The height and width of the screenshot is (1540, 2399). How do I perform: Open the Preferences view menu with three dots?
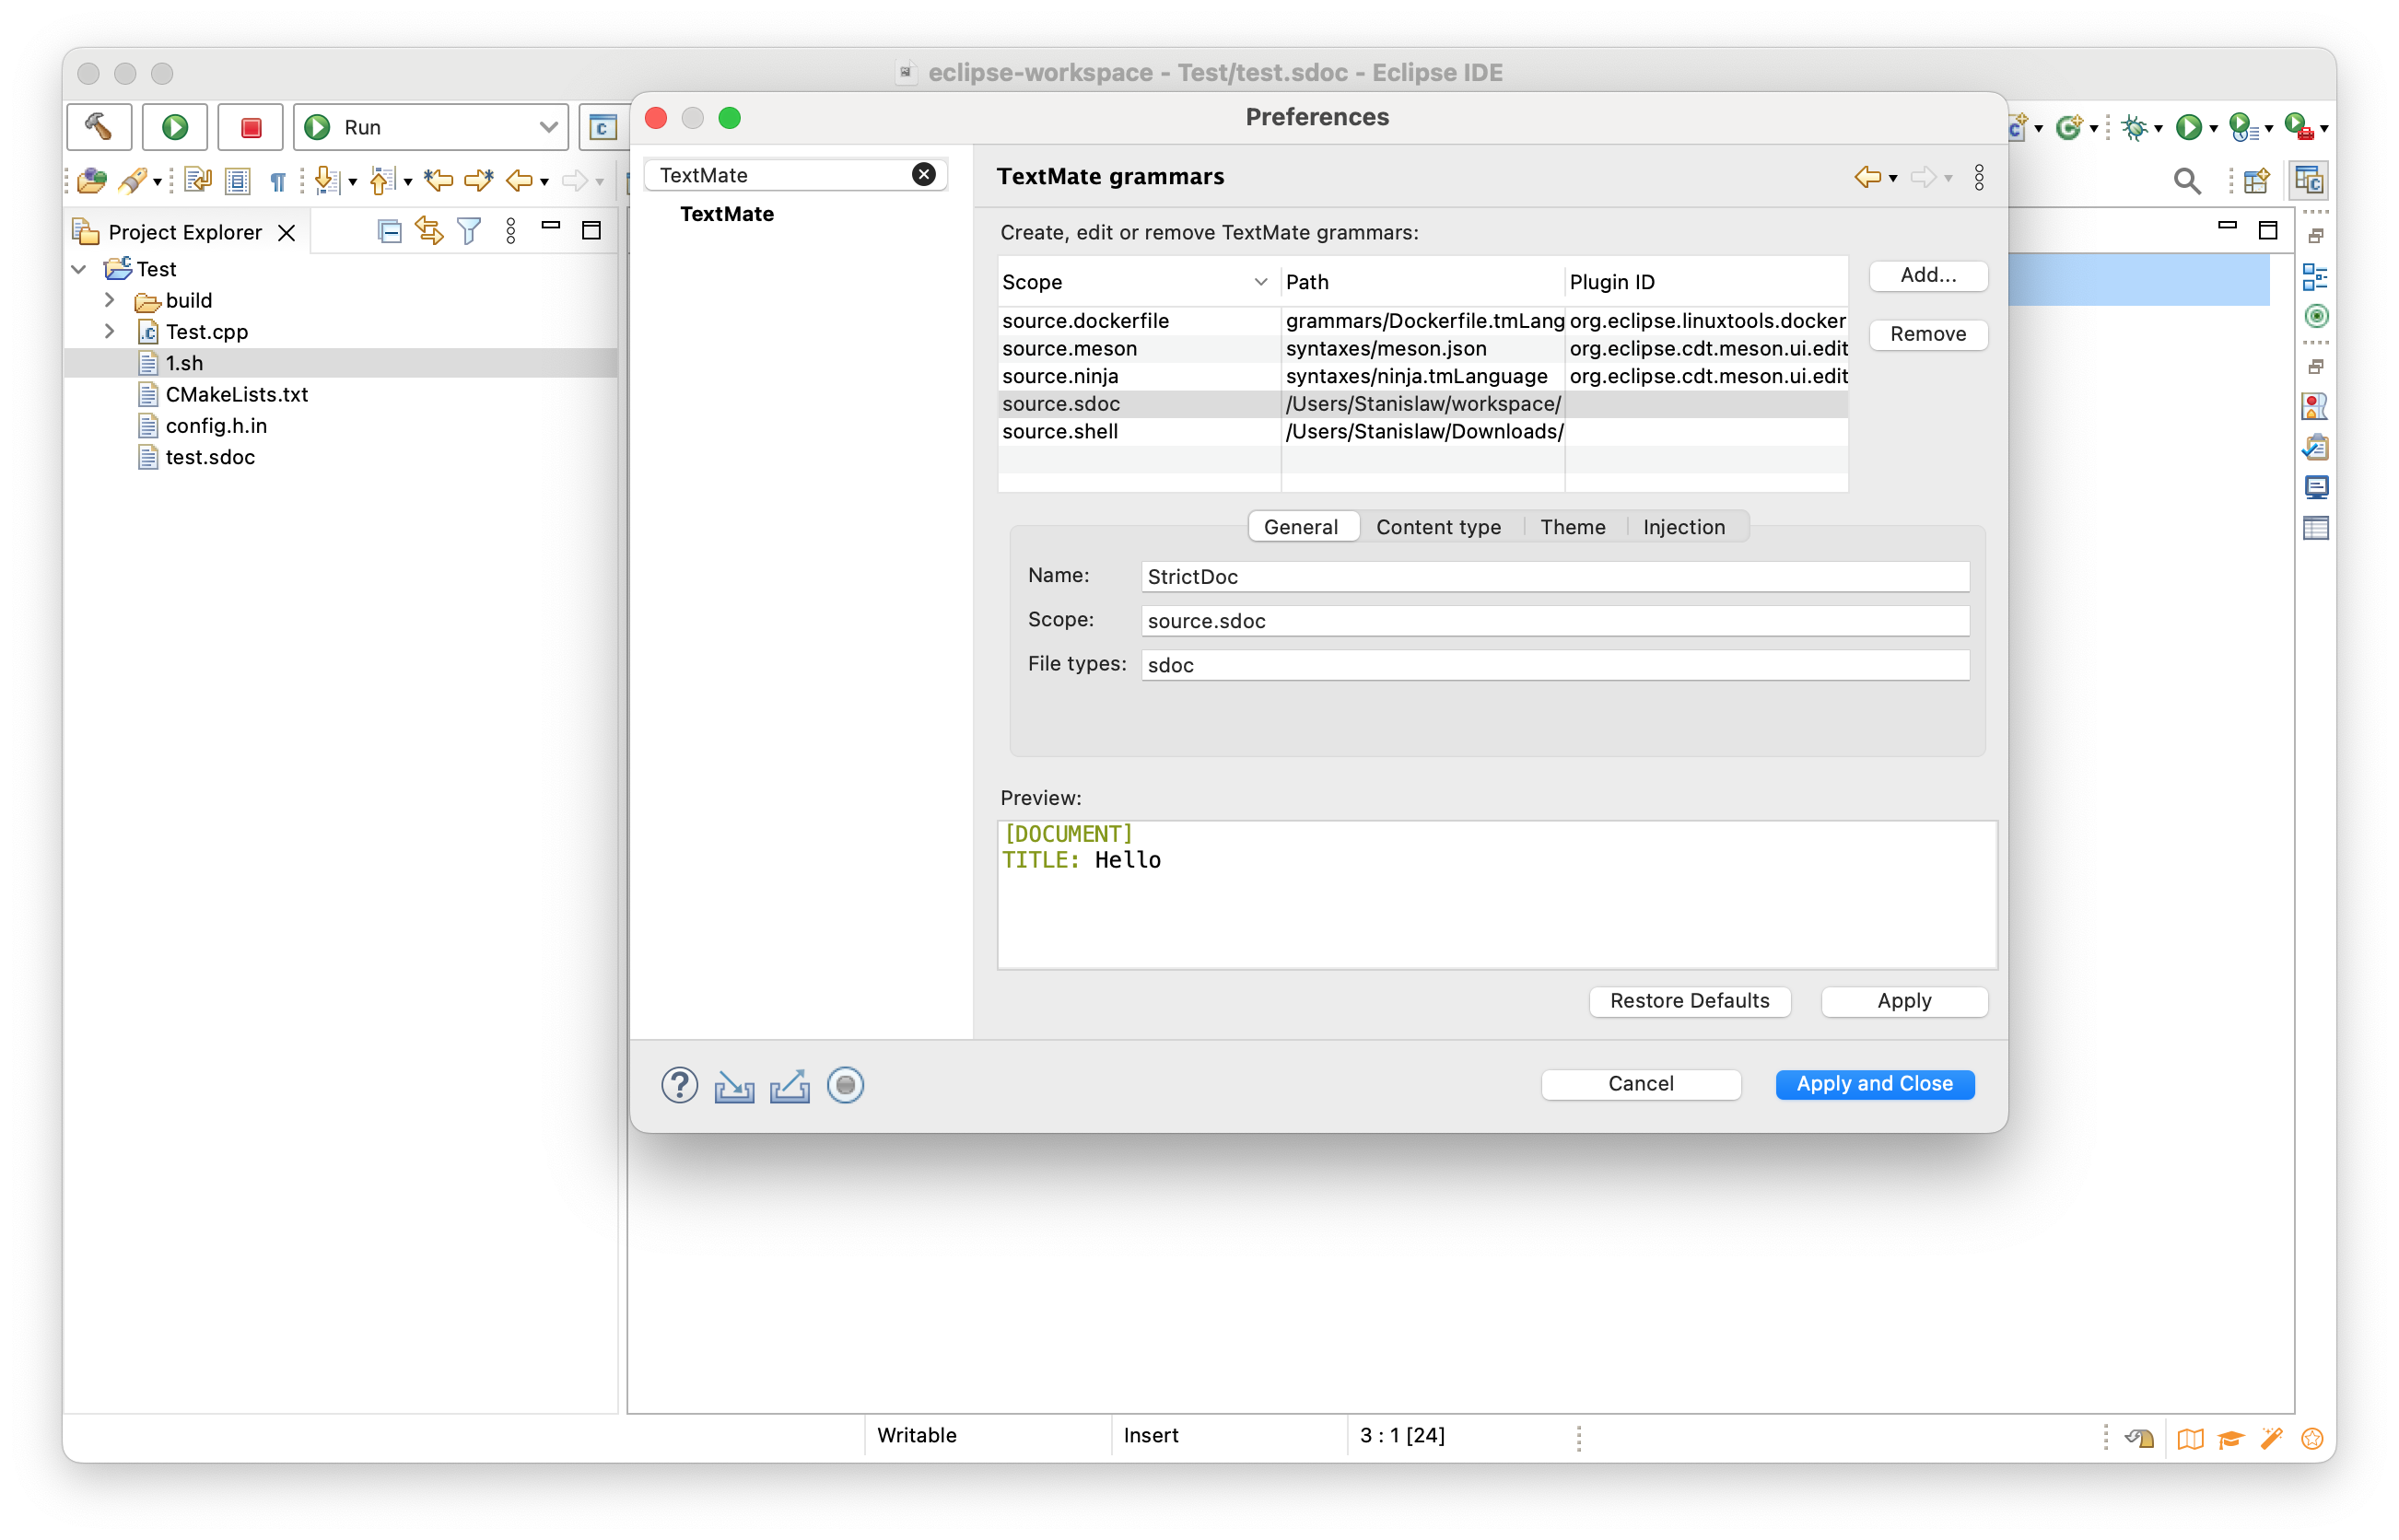(1979, 177)
